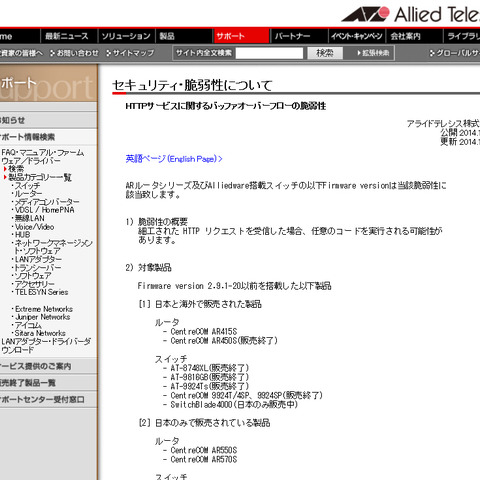The height and width of the screenshot is (480, 480).
Task: Focus the site full-text search field
Action: coord(269,53)
